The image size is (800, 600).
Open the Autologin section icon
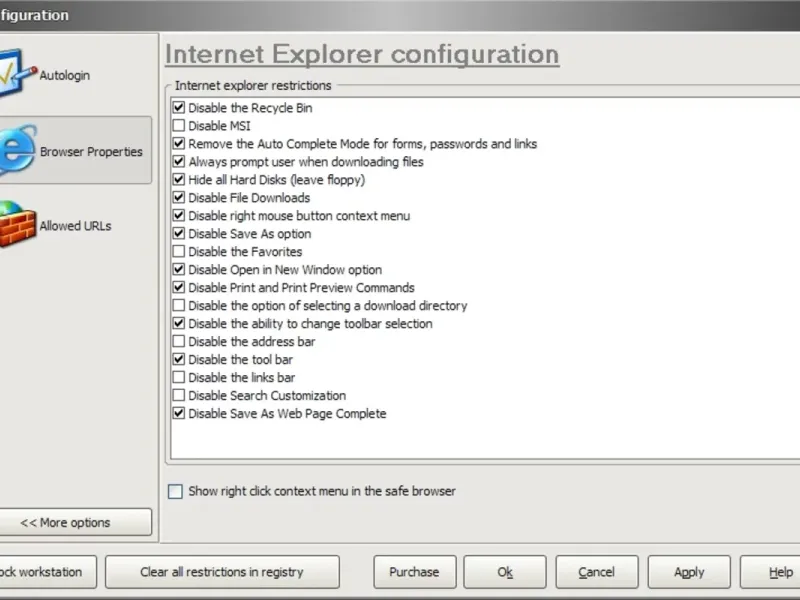point(17,74)
